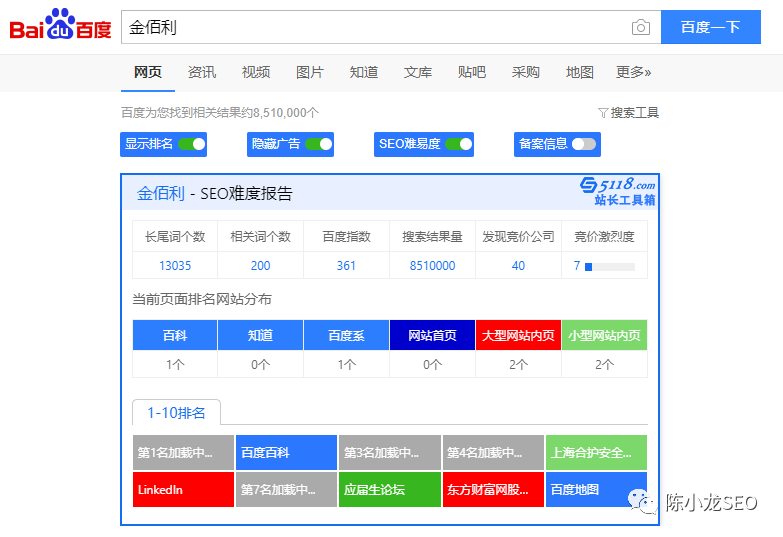783x537 pixels.
Task: Open the 百度百科 rank tile
Action: [286, 453]
